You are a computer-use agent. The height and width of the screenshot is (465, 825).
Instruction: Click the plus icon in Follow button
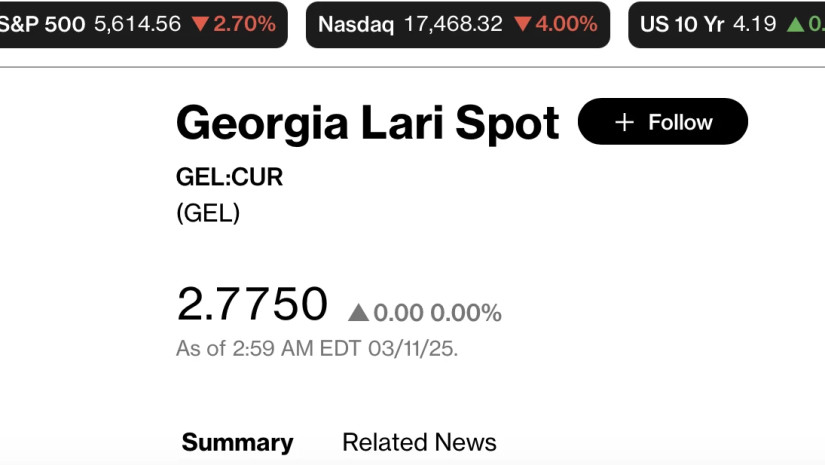(625, 122)
